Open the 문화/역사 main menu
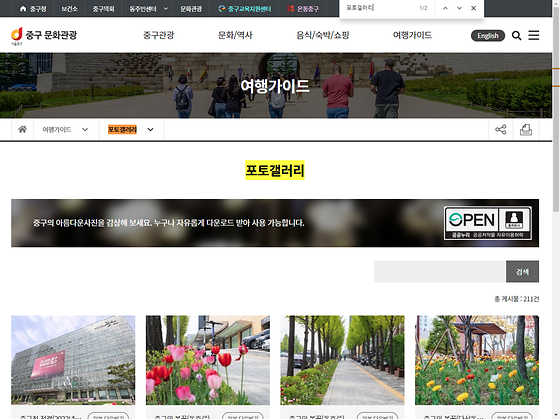Viewport: 560px width, 419px height. coord(235,35)
